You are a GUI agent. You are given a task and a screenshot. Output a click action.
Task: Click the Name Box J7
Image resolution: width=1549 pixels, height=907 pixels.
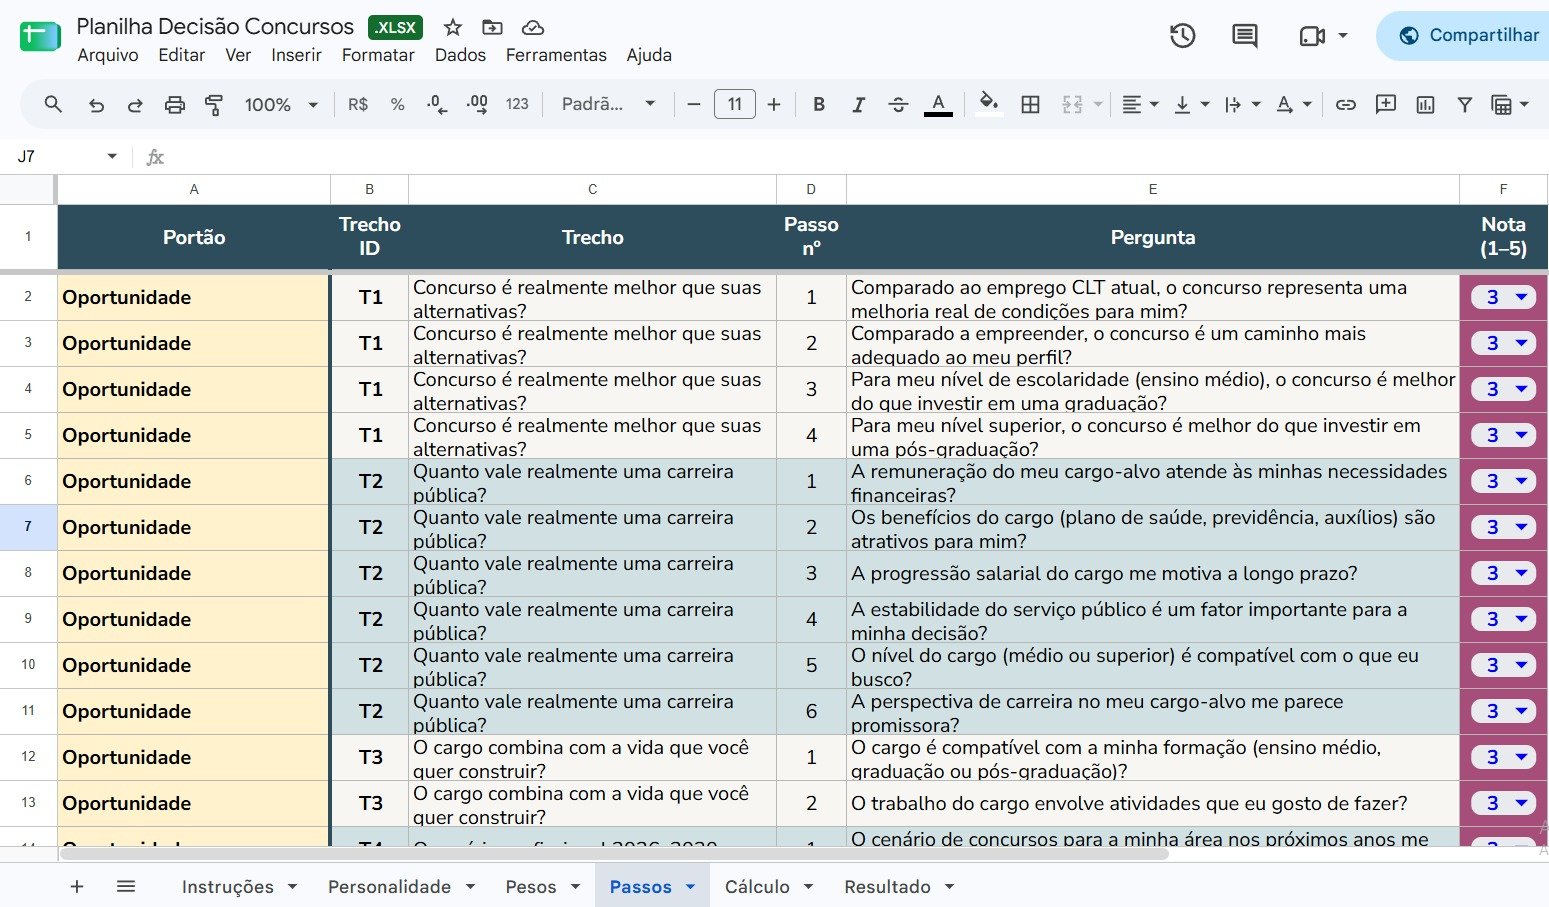66,156
